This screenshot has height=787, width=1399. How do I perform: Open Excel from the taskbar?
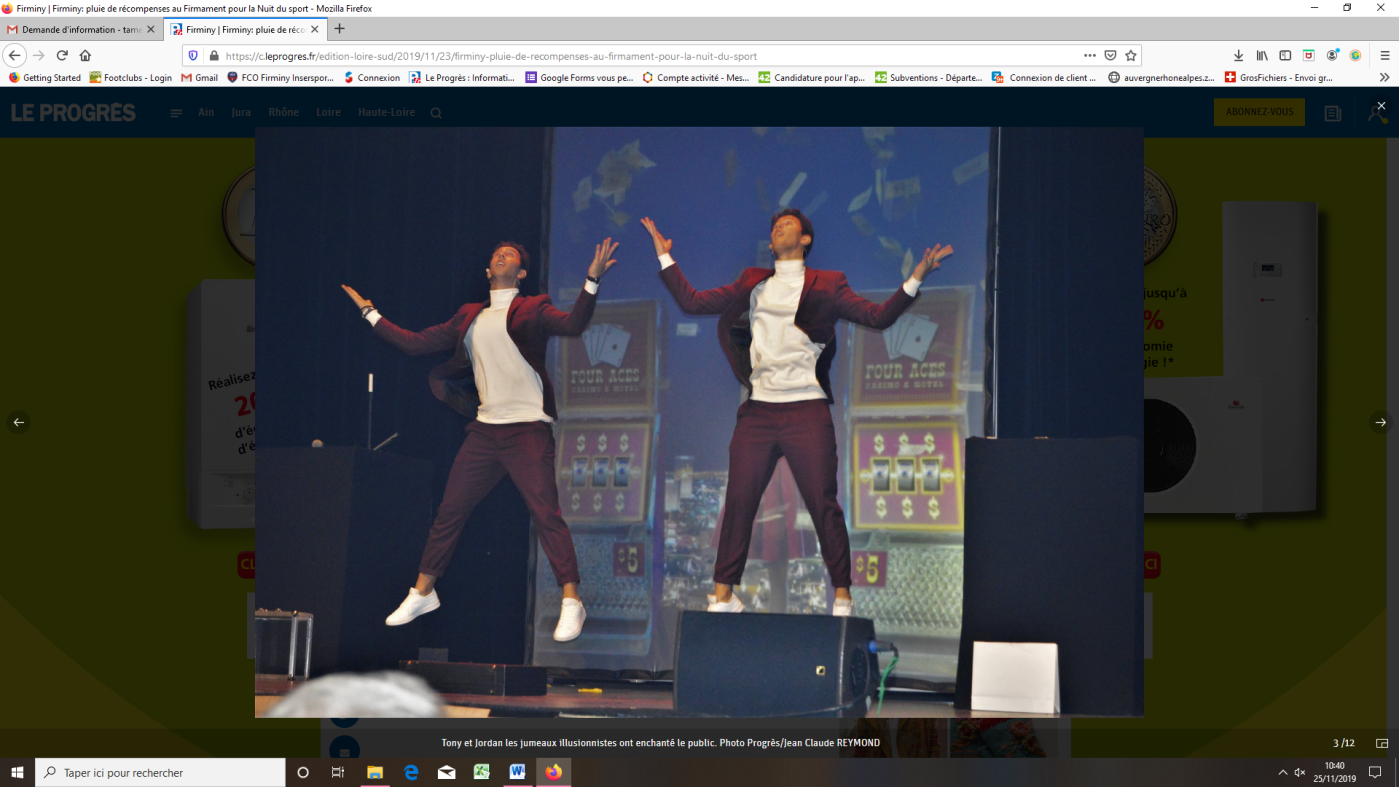coord(482,772)
